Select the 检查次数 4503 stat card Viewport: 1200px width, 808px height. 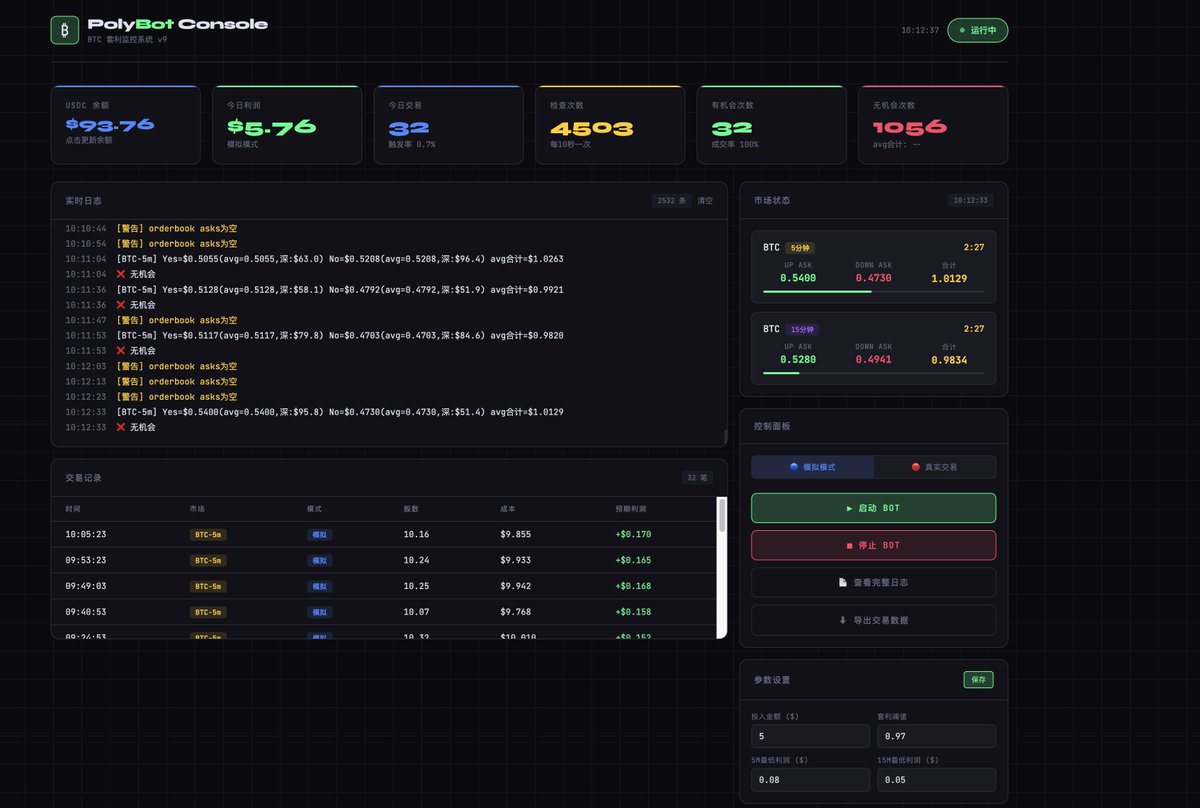pos(610,125)
